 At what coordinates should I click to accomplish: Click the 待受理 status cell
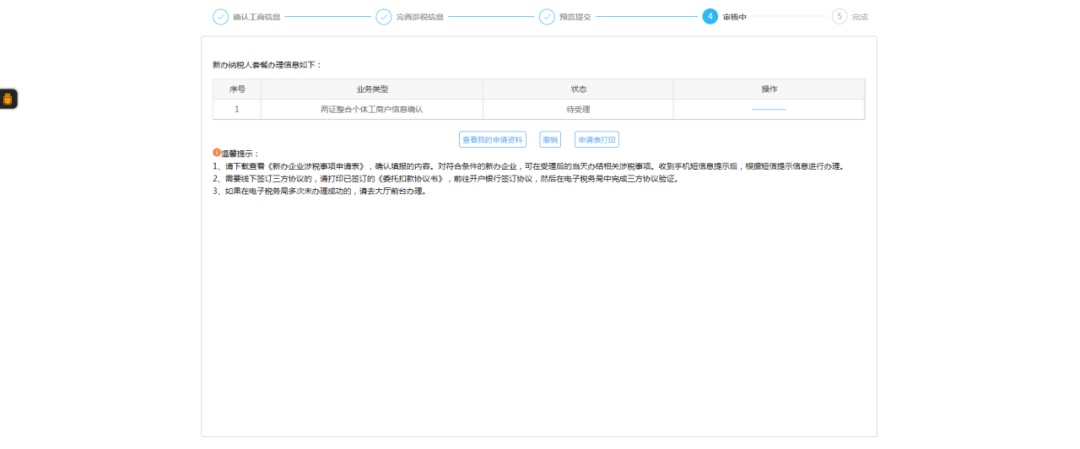pyautogui.click(x=578, y=108)
